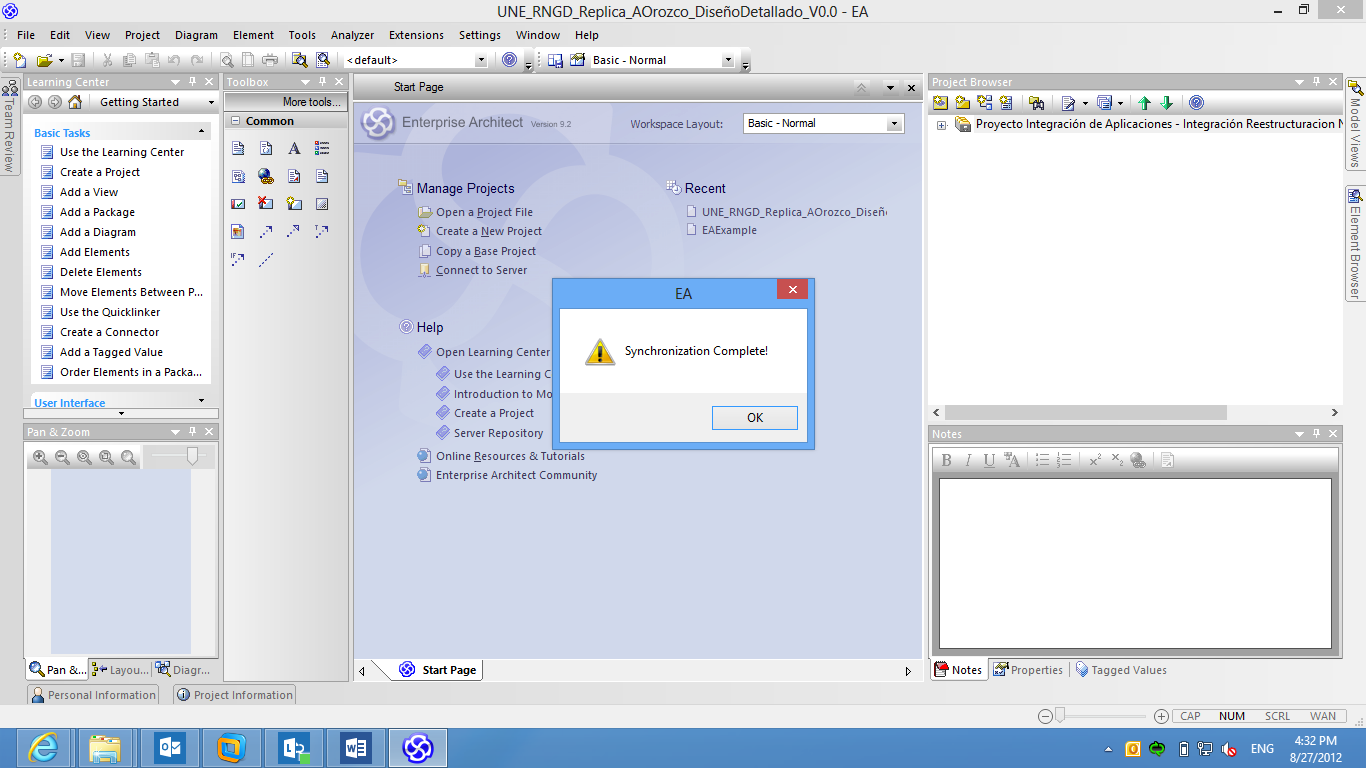This screenshot has height=768, width=1366.
Task: Click the Help question mark in main toolbar
Action: click(x=510, y=60)
